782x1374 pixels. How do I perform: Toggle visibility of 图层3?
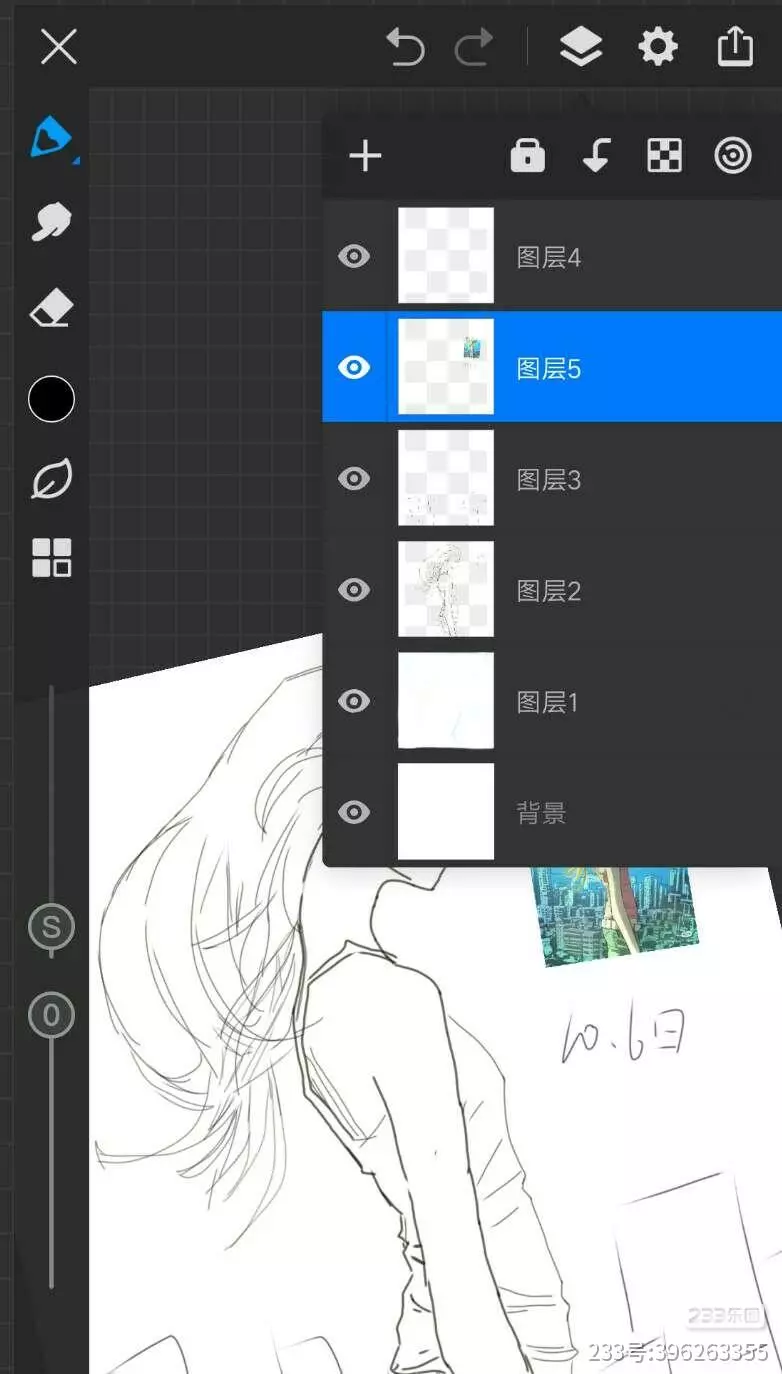pyautogui.click(x=354, y=479)
